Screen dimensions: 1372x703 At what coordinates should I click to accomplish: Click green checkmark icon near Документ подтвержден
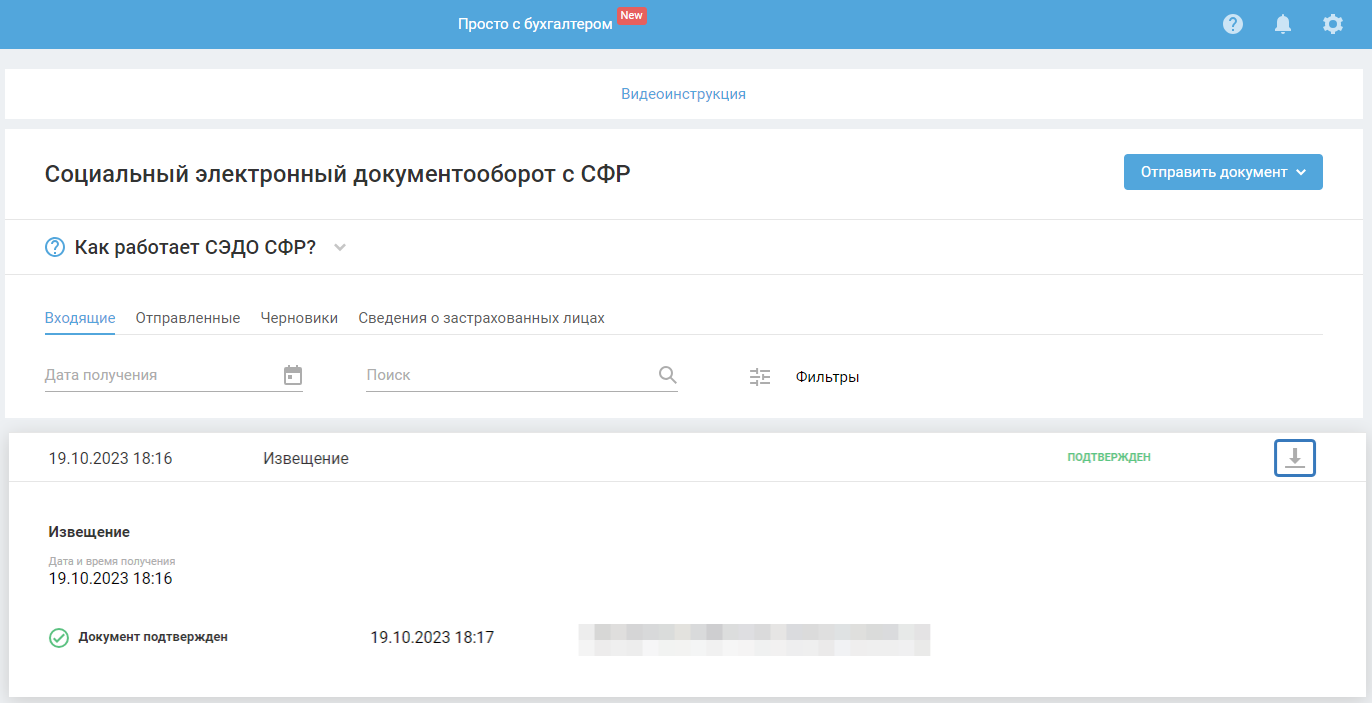[59, 637]
